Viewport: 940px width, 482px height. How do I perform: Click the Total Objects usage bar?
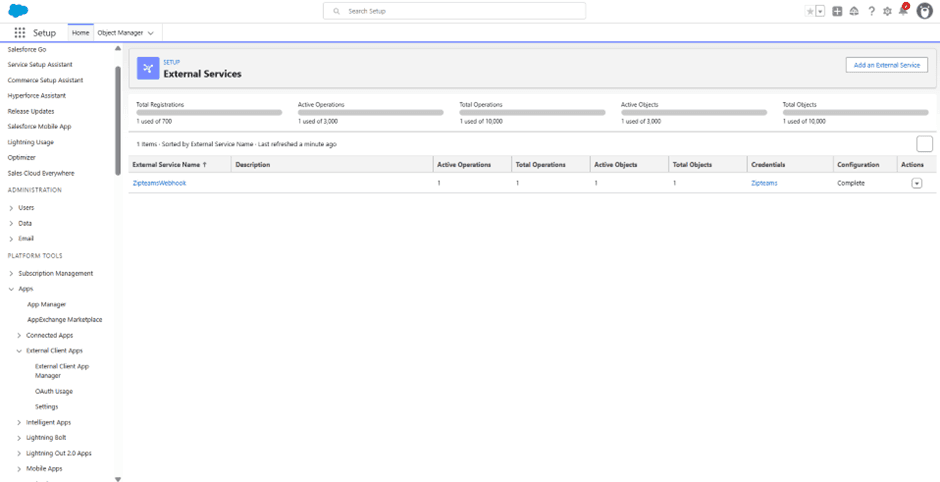point(855,113)
